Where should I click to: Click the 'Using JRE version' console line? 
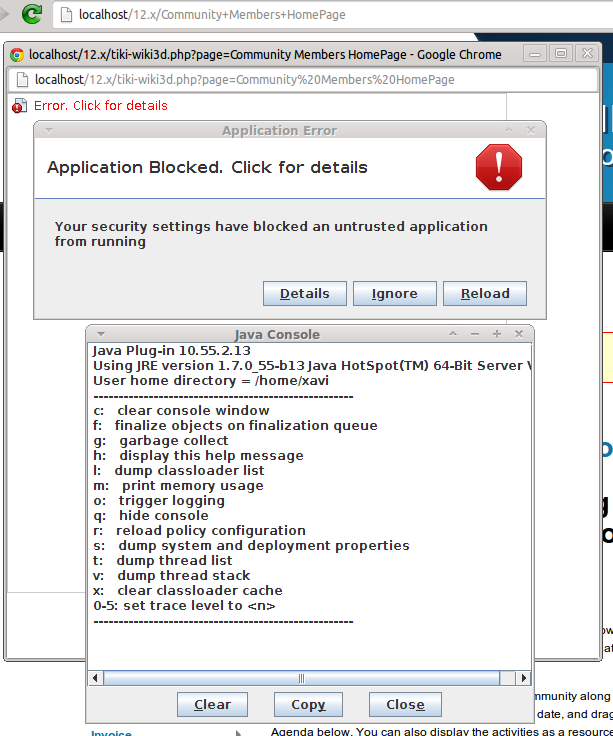[x=312, y=366]
